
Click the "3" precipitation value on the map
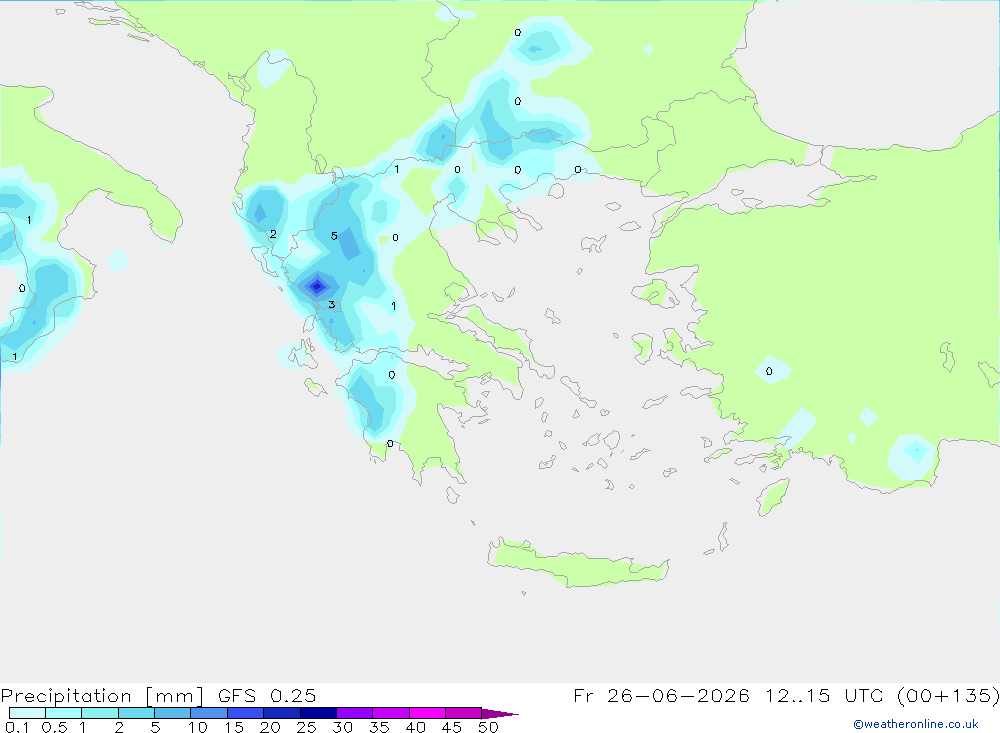pyautogui.click(x=332, y=304)
